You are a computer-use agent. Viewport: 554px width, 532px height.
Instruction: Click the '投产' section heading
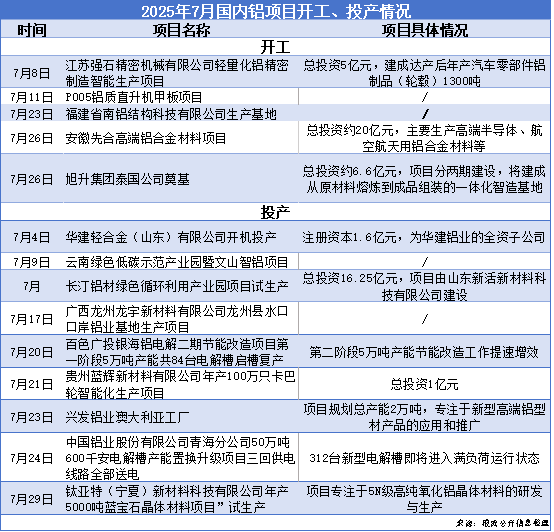(275, 212)
